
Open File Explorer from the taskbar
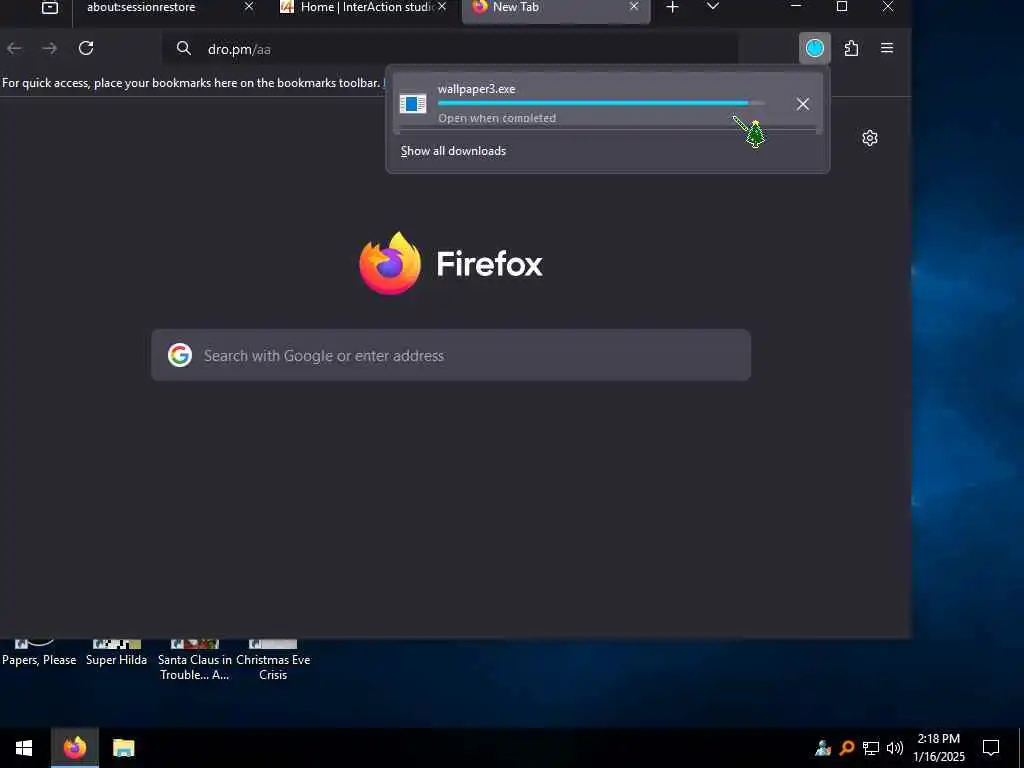click(123, 748)
